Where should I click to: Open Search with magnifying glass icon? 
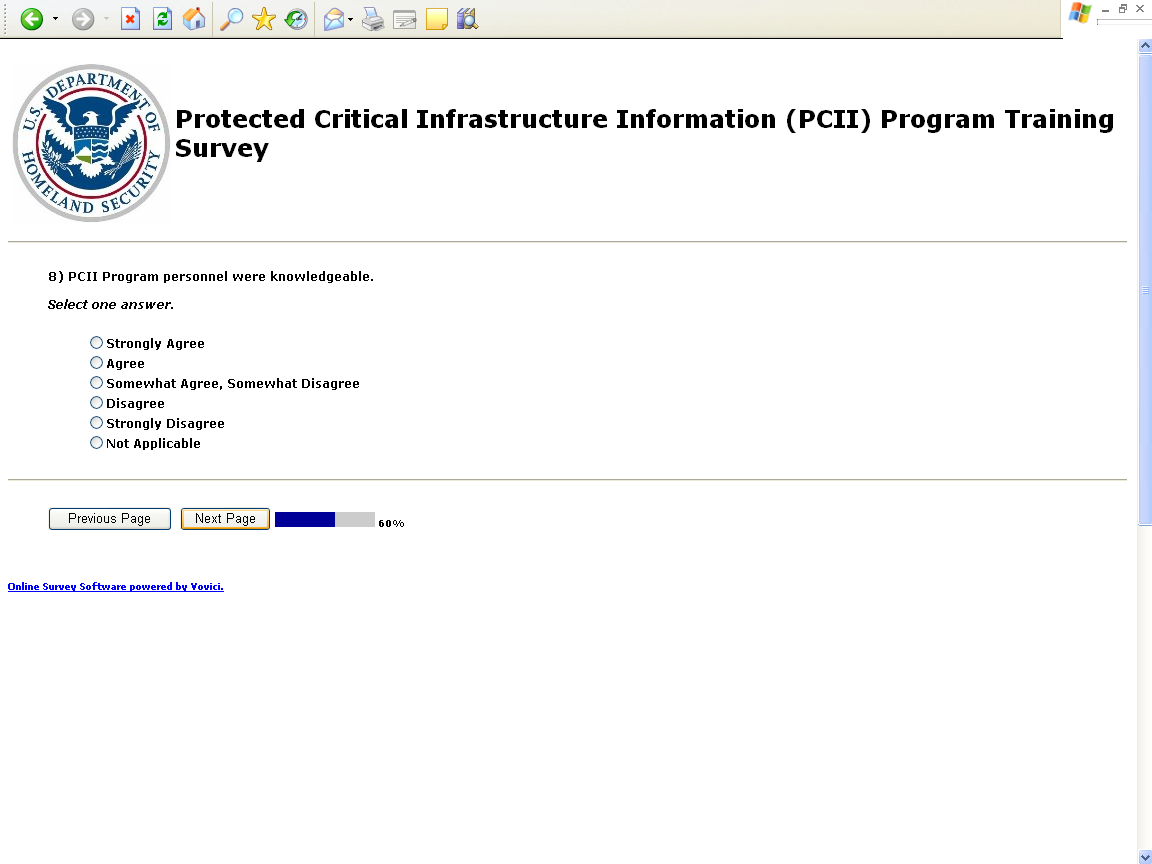(x=231, y=19)
